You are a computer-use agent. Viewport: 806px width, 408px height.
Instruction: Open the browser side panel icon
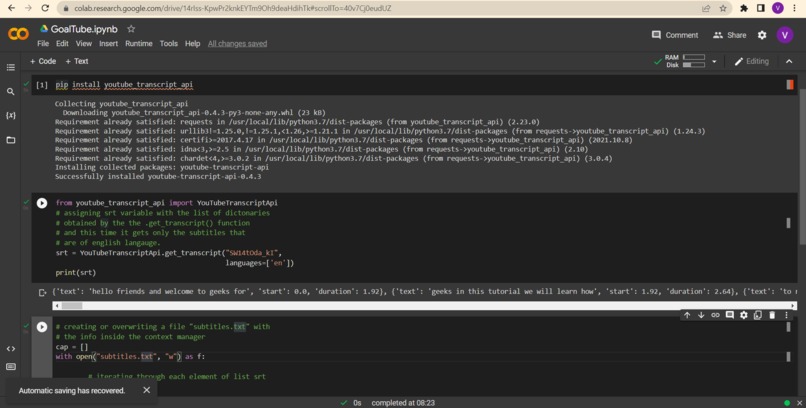(761, 8)
